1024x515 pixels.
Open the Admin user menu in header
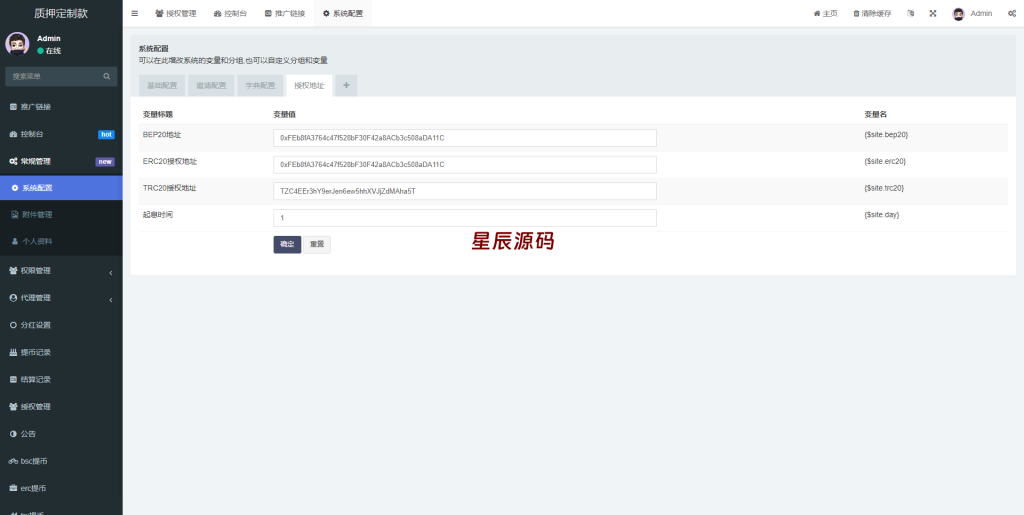pyautogui.click(x=972, y=13)
